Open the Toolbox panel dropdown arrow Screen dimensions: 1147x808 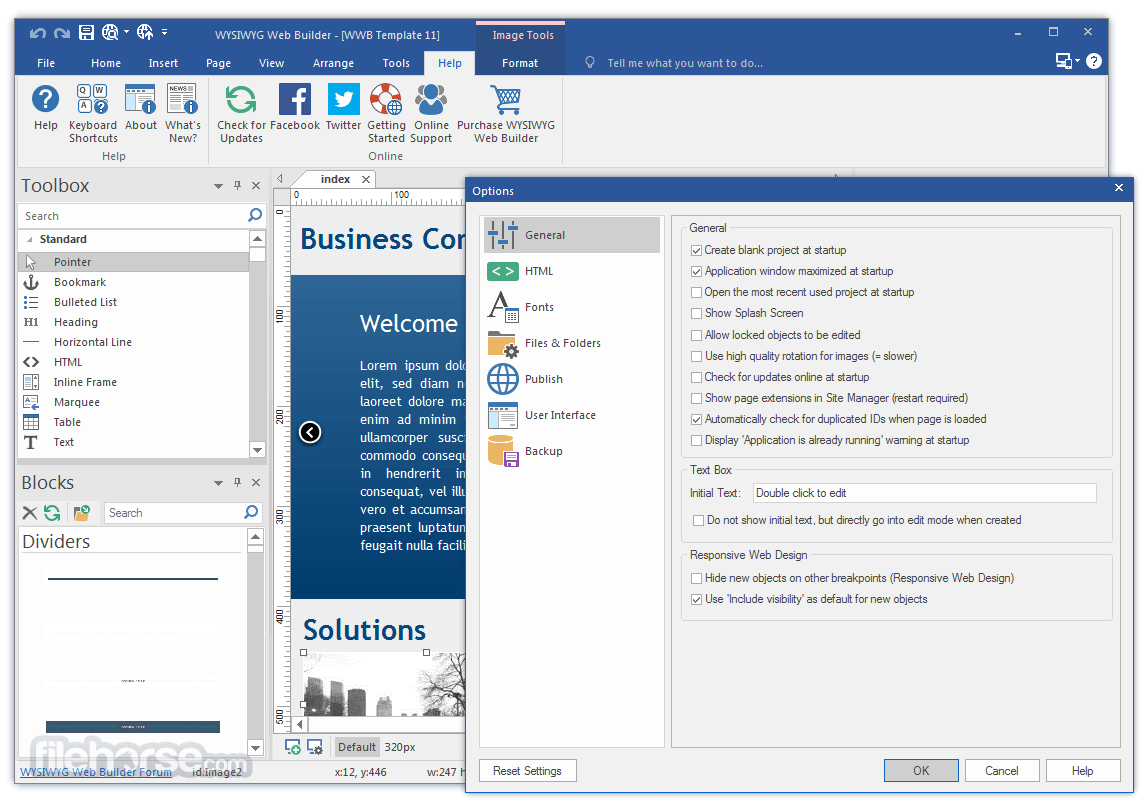click(x=218, y=186)
